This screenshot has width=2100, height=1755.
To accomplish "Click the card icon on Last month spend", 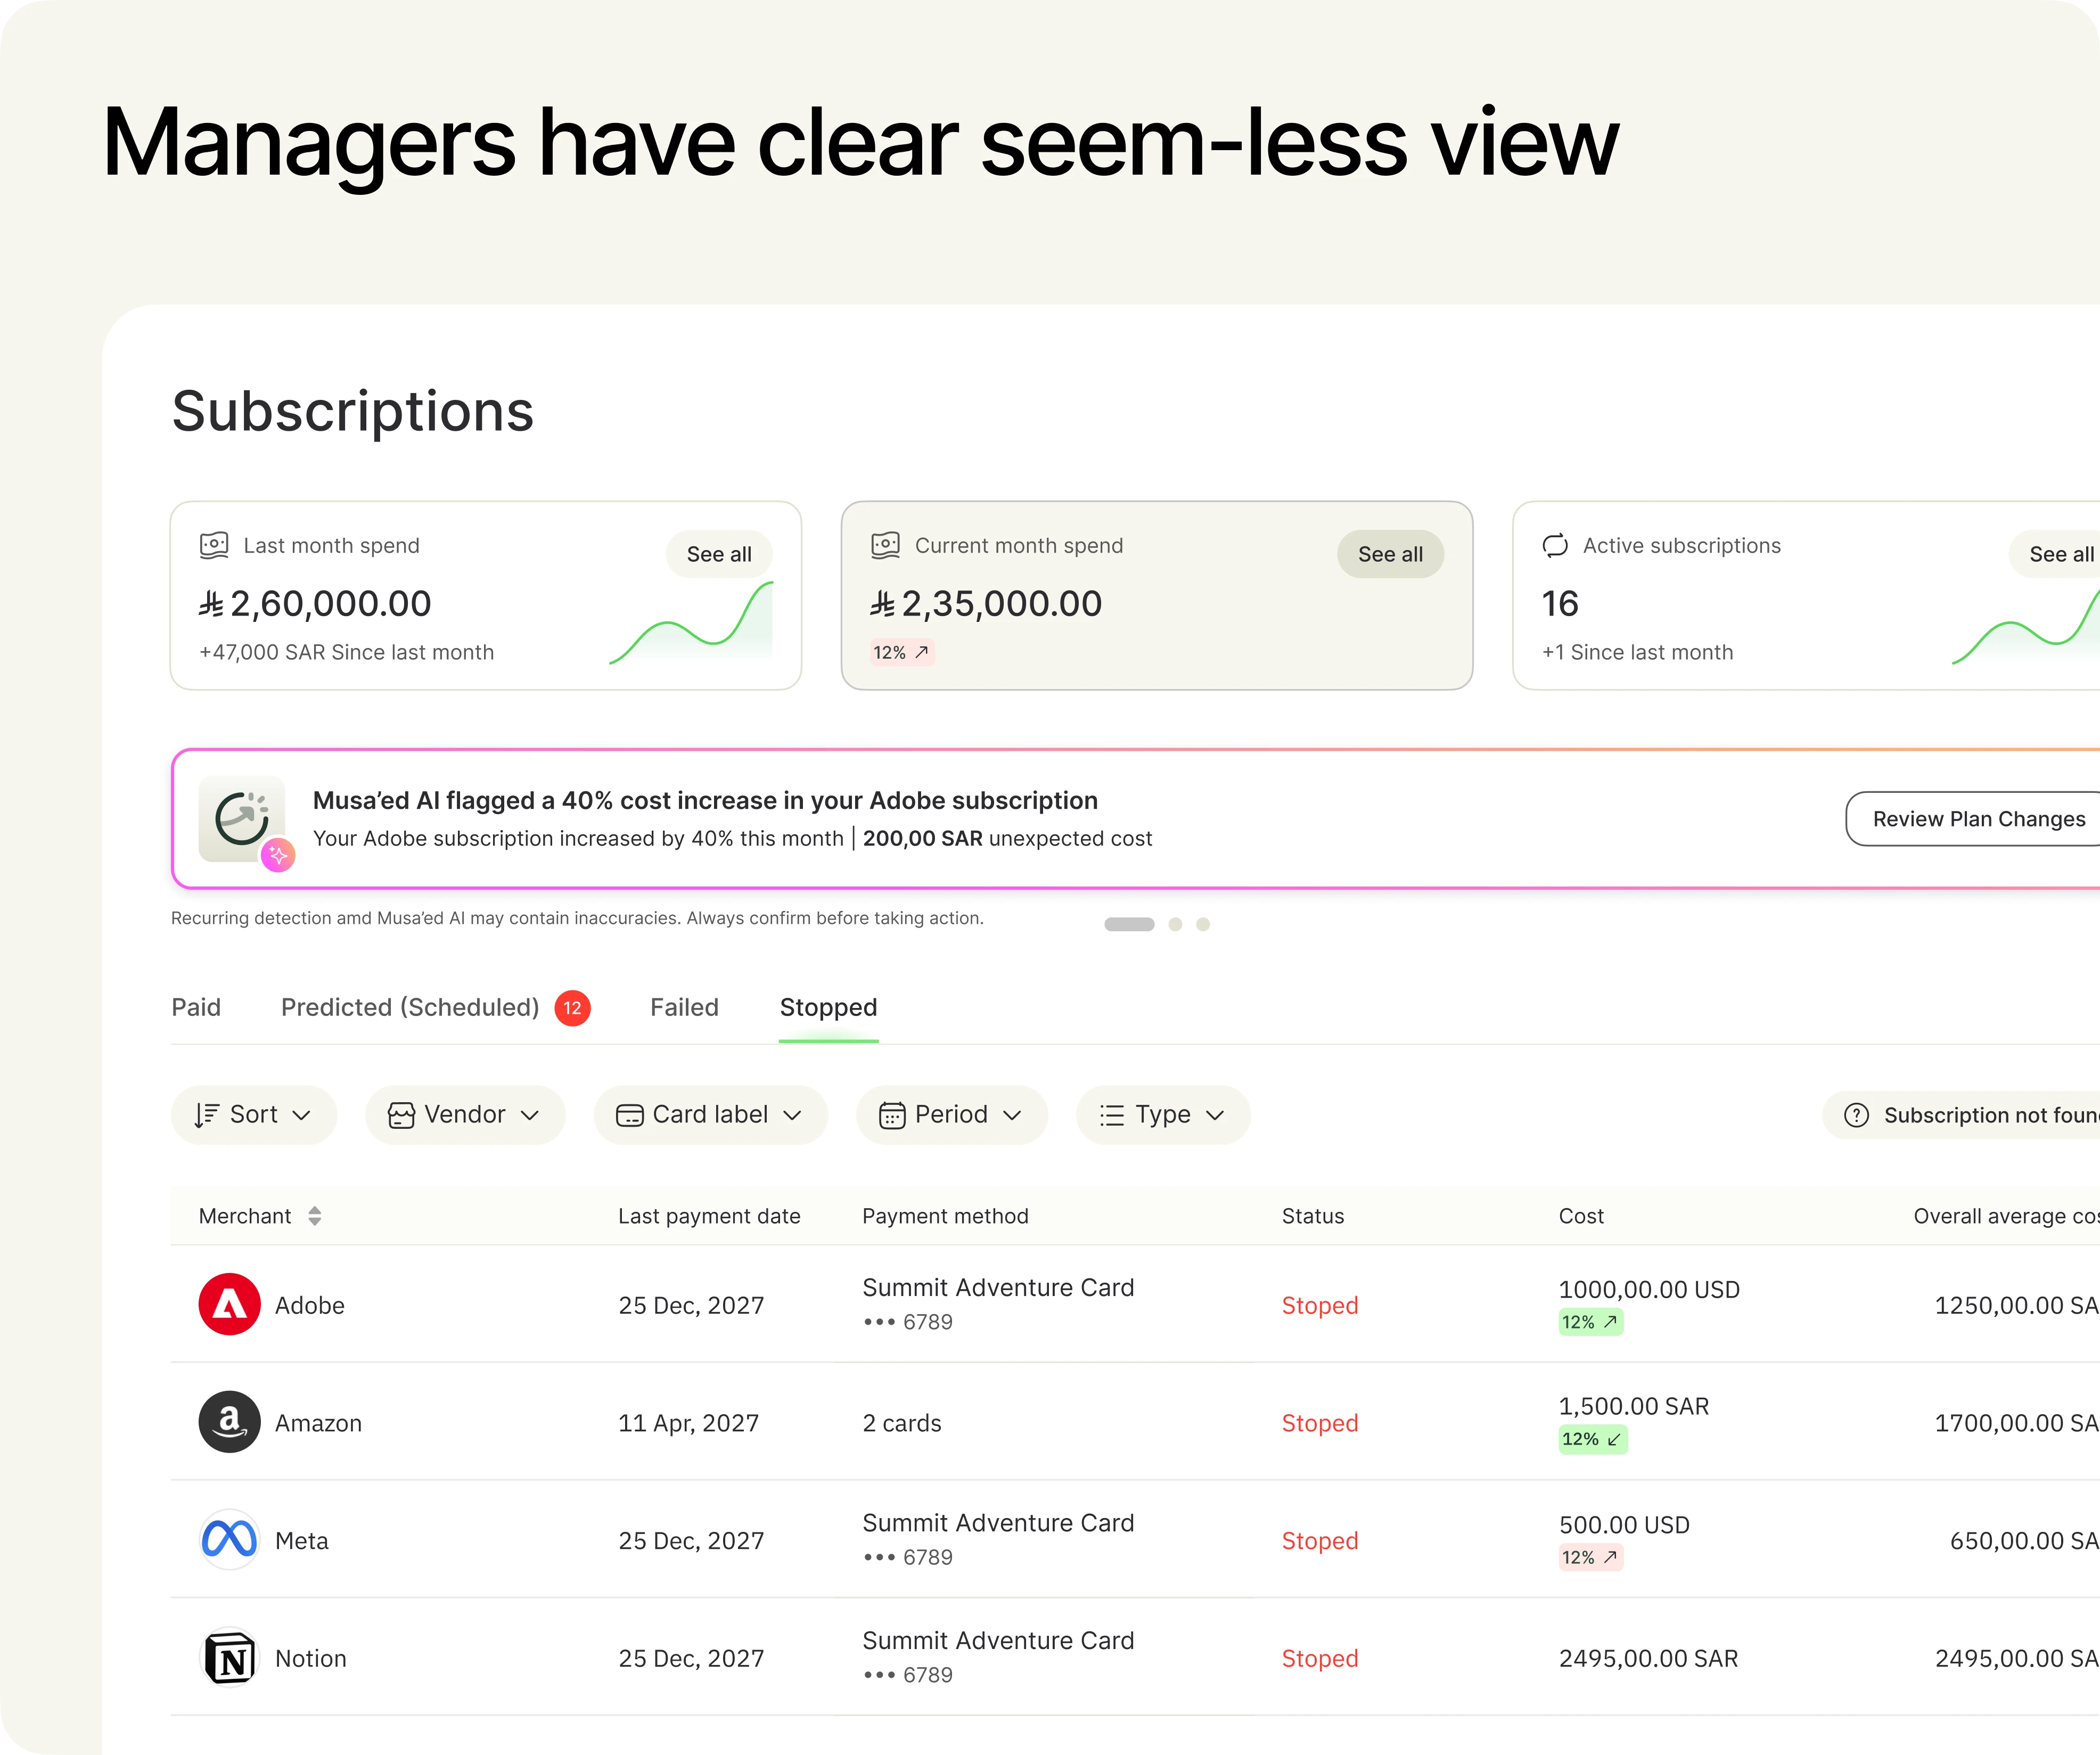I will (x=213, y=545).
